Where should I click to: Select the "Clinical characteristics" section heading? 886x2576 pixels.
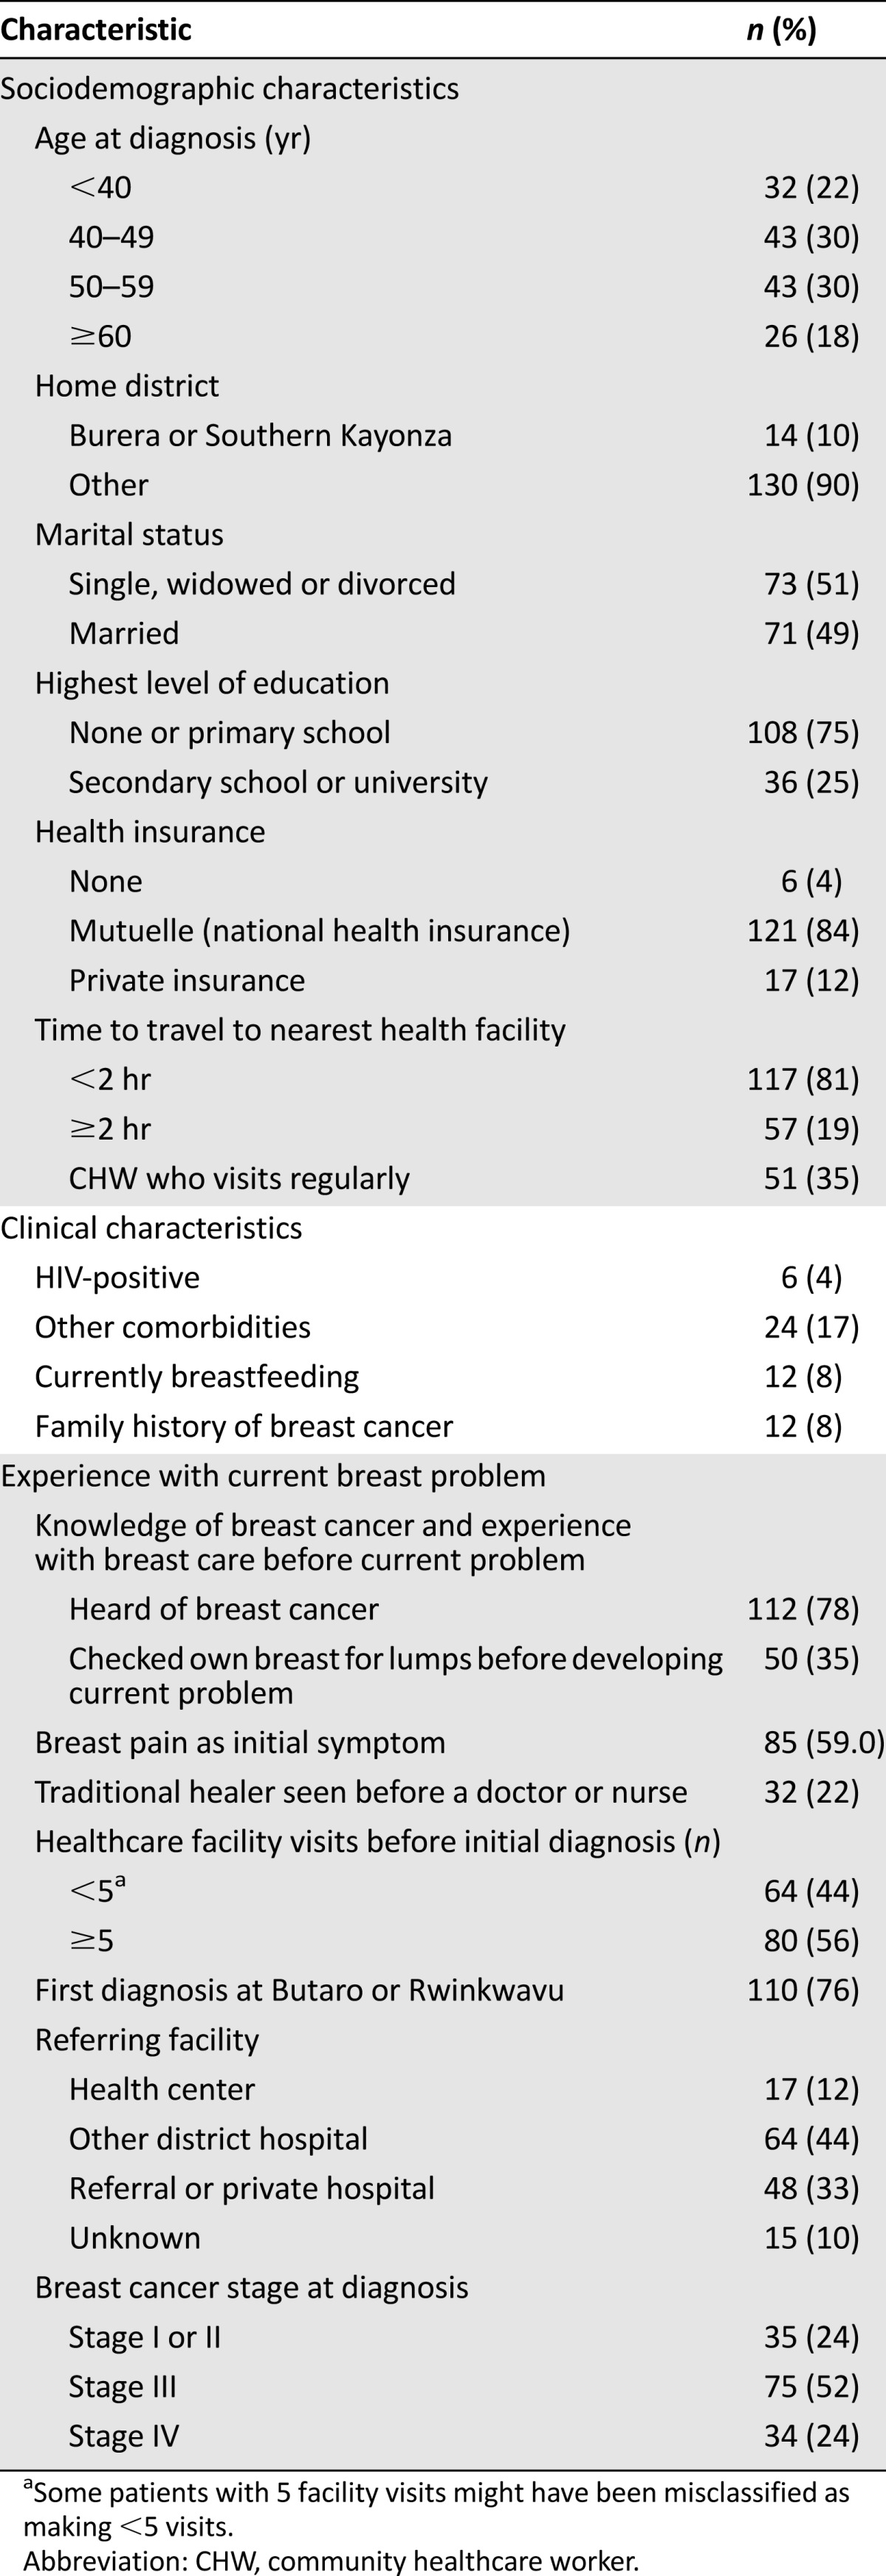coord(151,1228)
